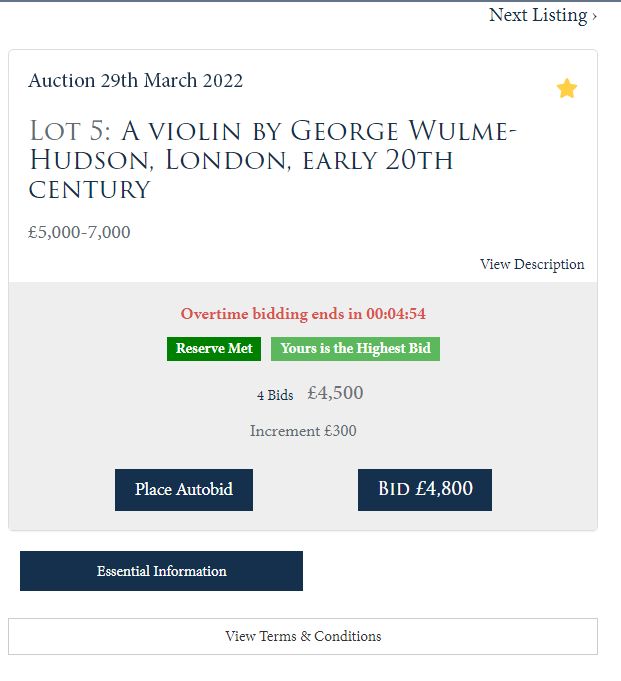Click the red Overtime bidding ends text
This screenshot has height=681, width=621.
[271, 314]
